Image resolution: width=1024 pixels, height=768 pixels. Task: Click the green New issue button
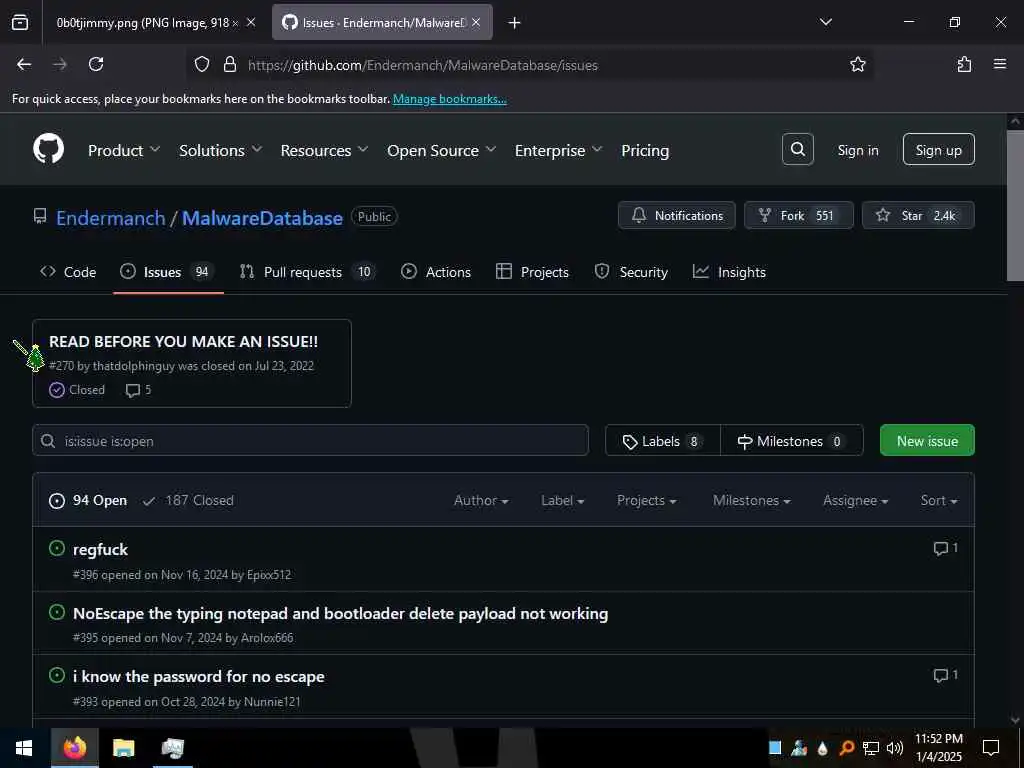[x=927, y=441]
